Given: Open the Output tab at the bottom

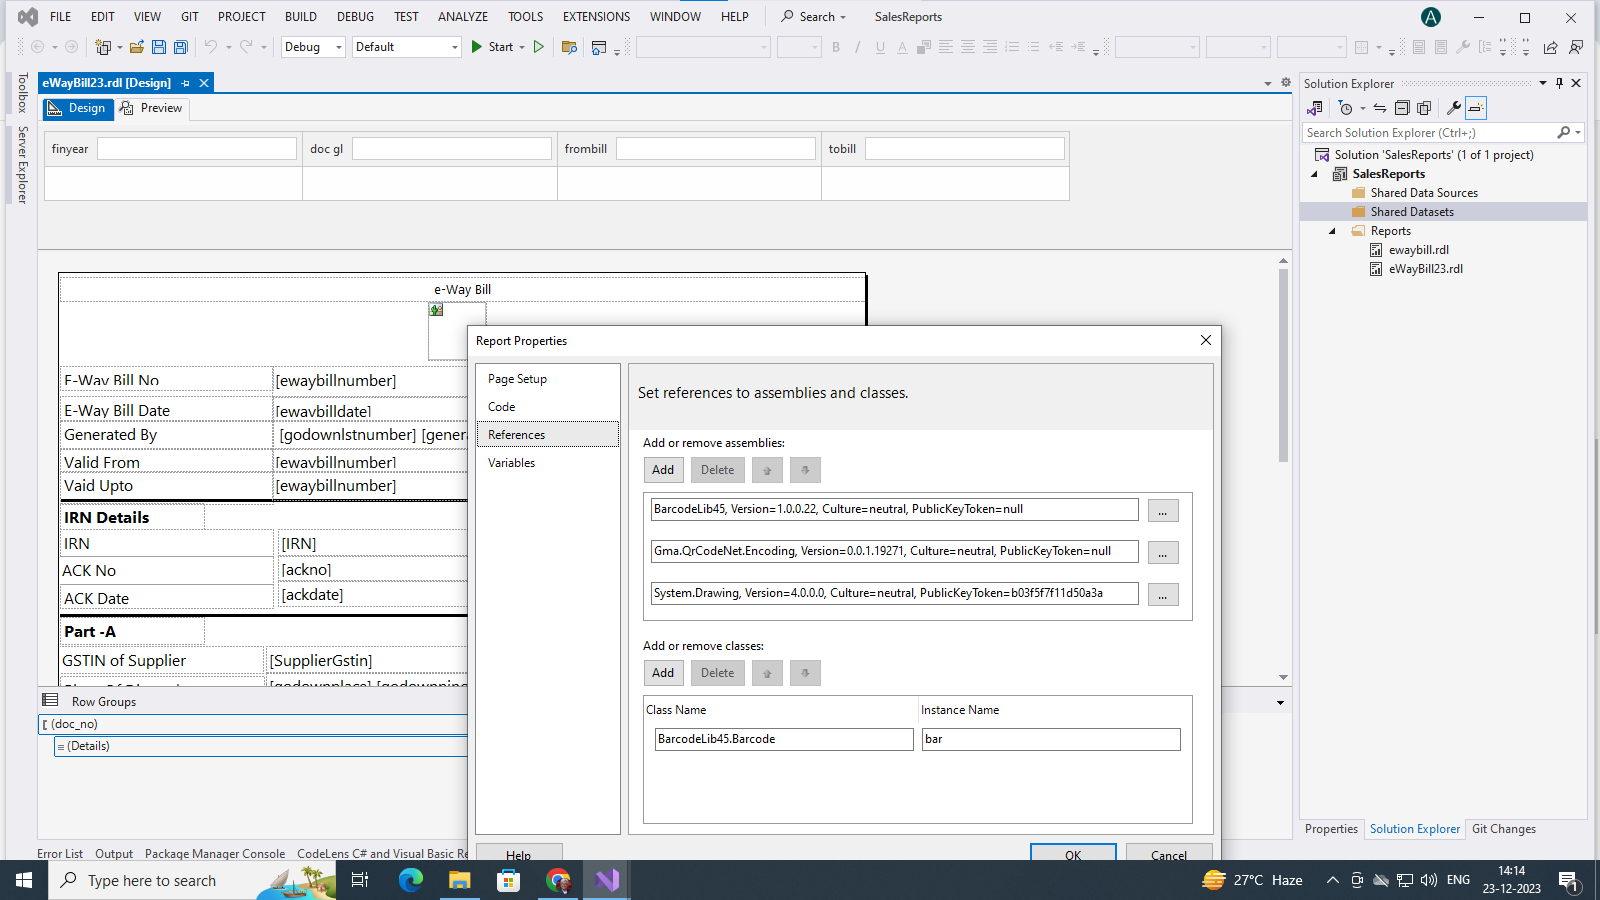Looking at the screenshot, I should [x=114, y=854].
